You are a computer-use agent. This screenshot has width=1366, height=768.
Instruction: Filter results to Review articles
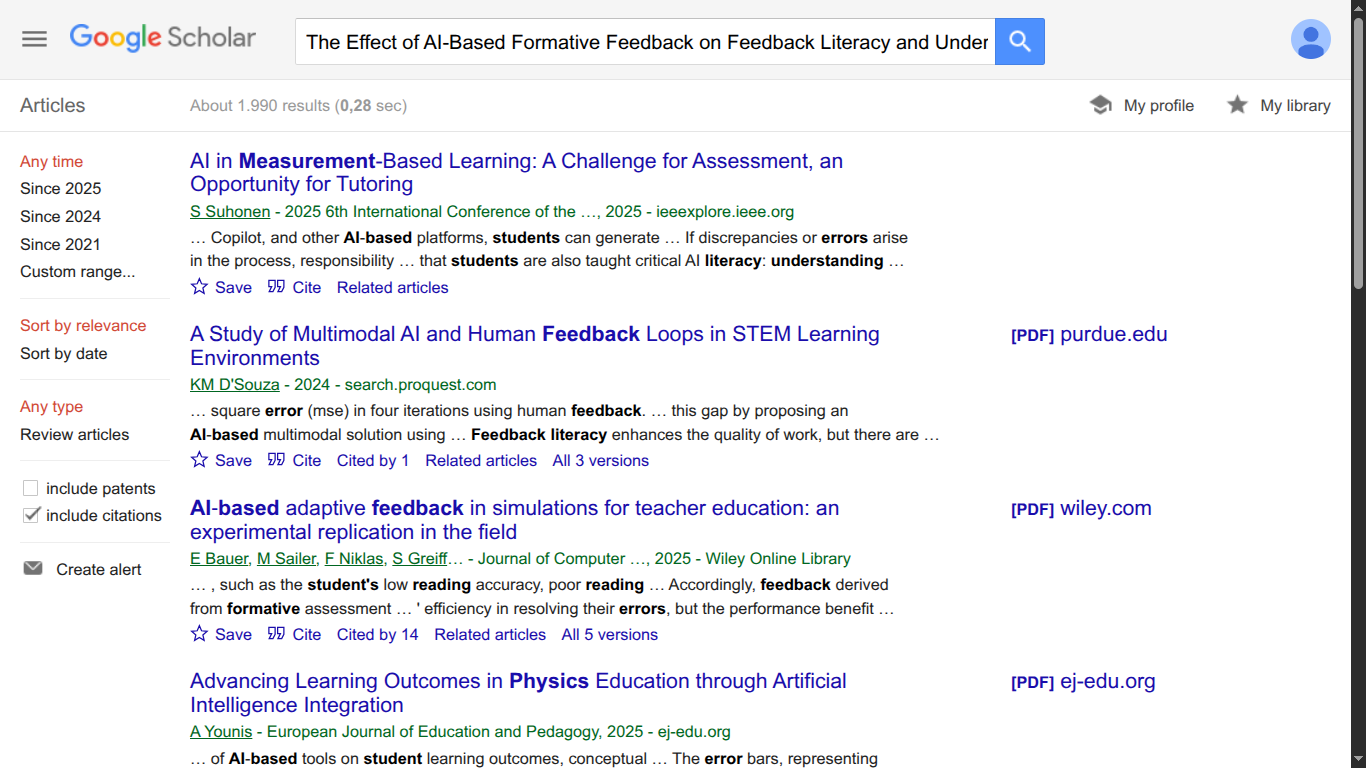point(74,434)
